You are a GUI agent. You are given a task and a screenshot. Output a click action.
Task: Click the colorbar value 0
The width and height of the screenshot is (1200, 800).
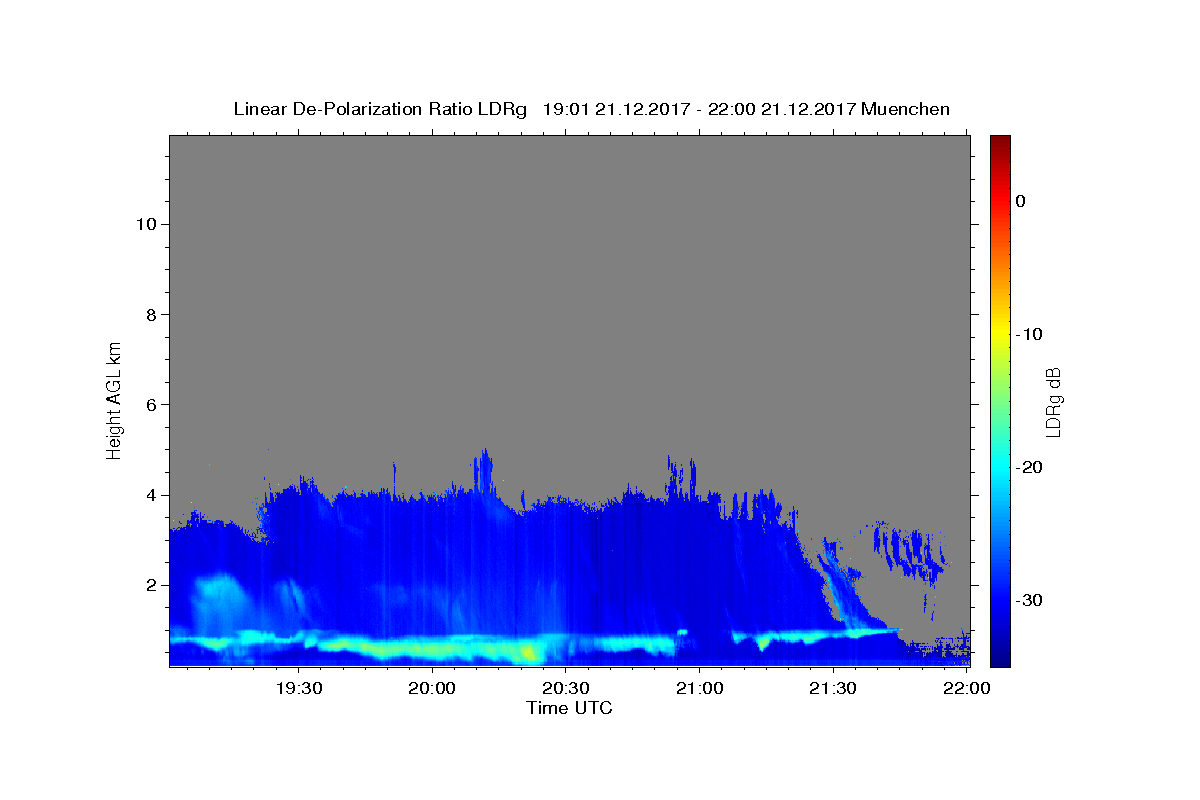(x=1020, y=201)
